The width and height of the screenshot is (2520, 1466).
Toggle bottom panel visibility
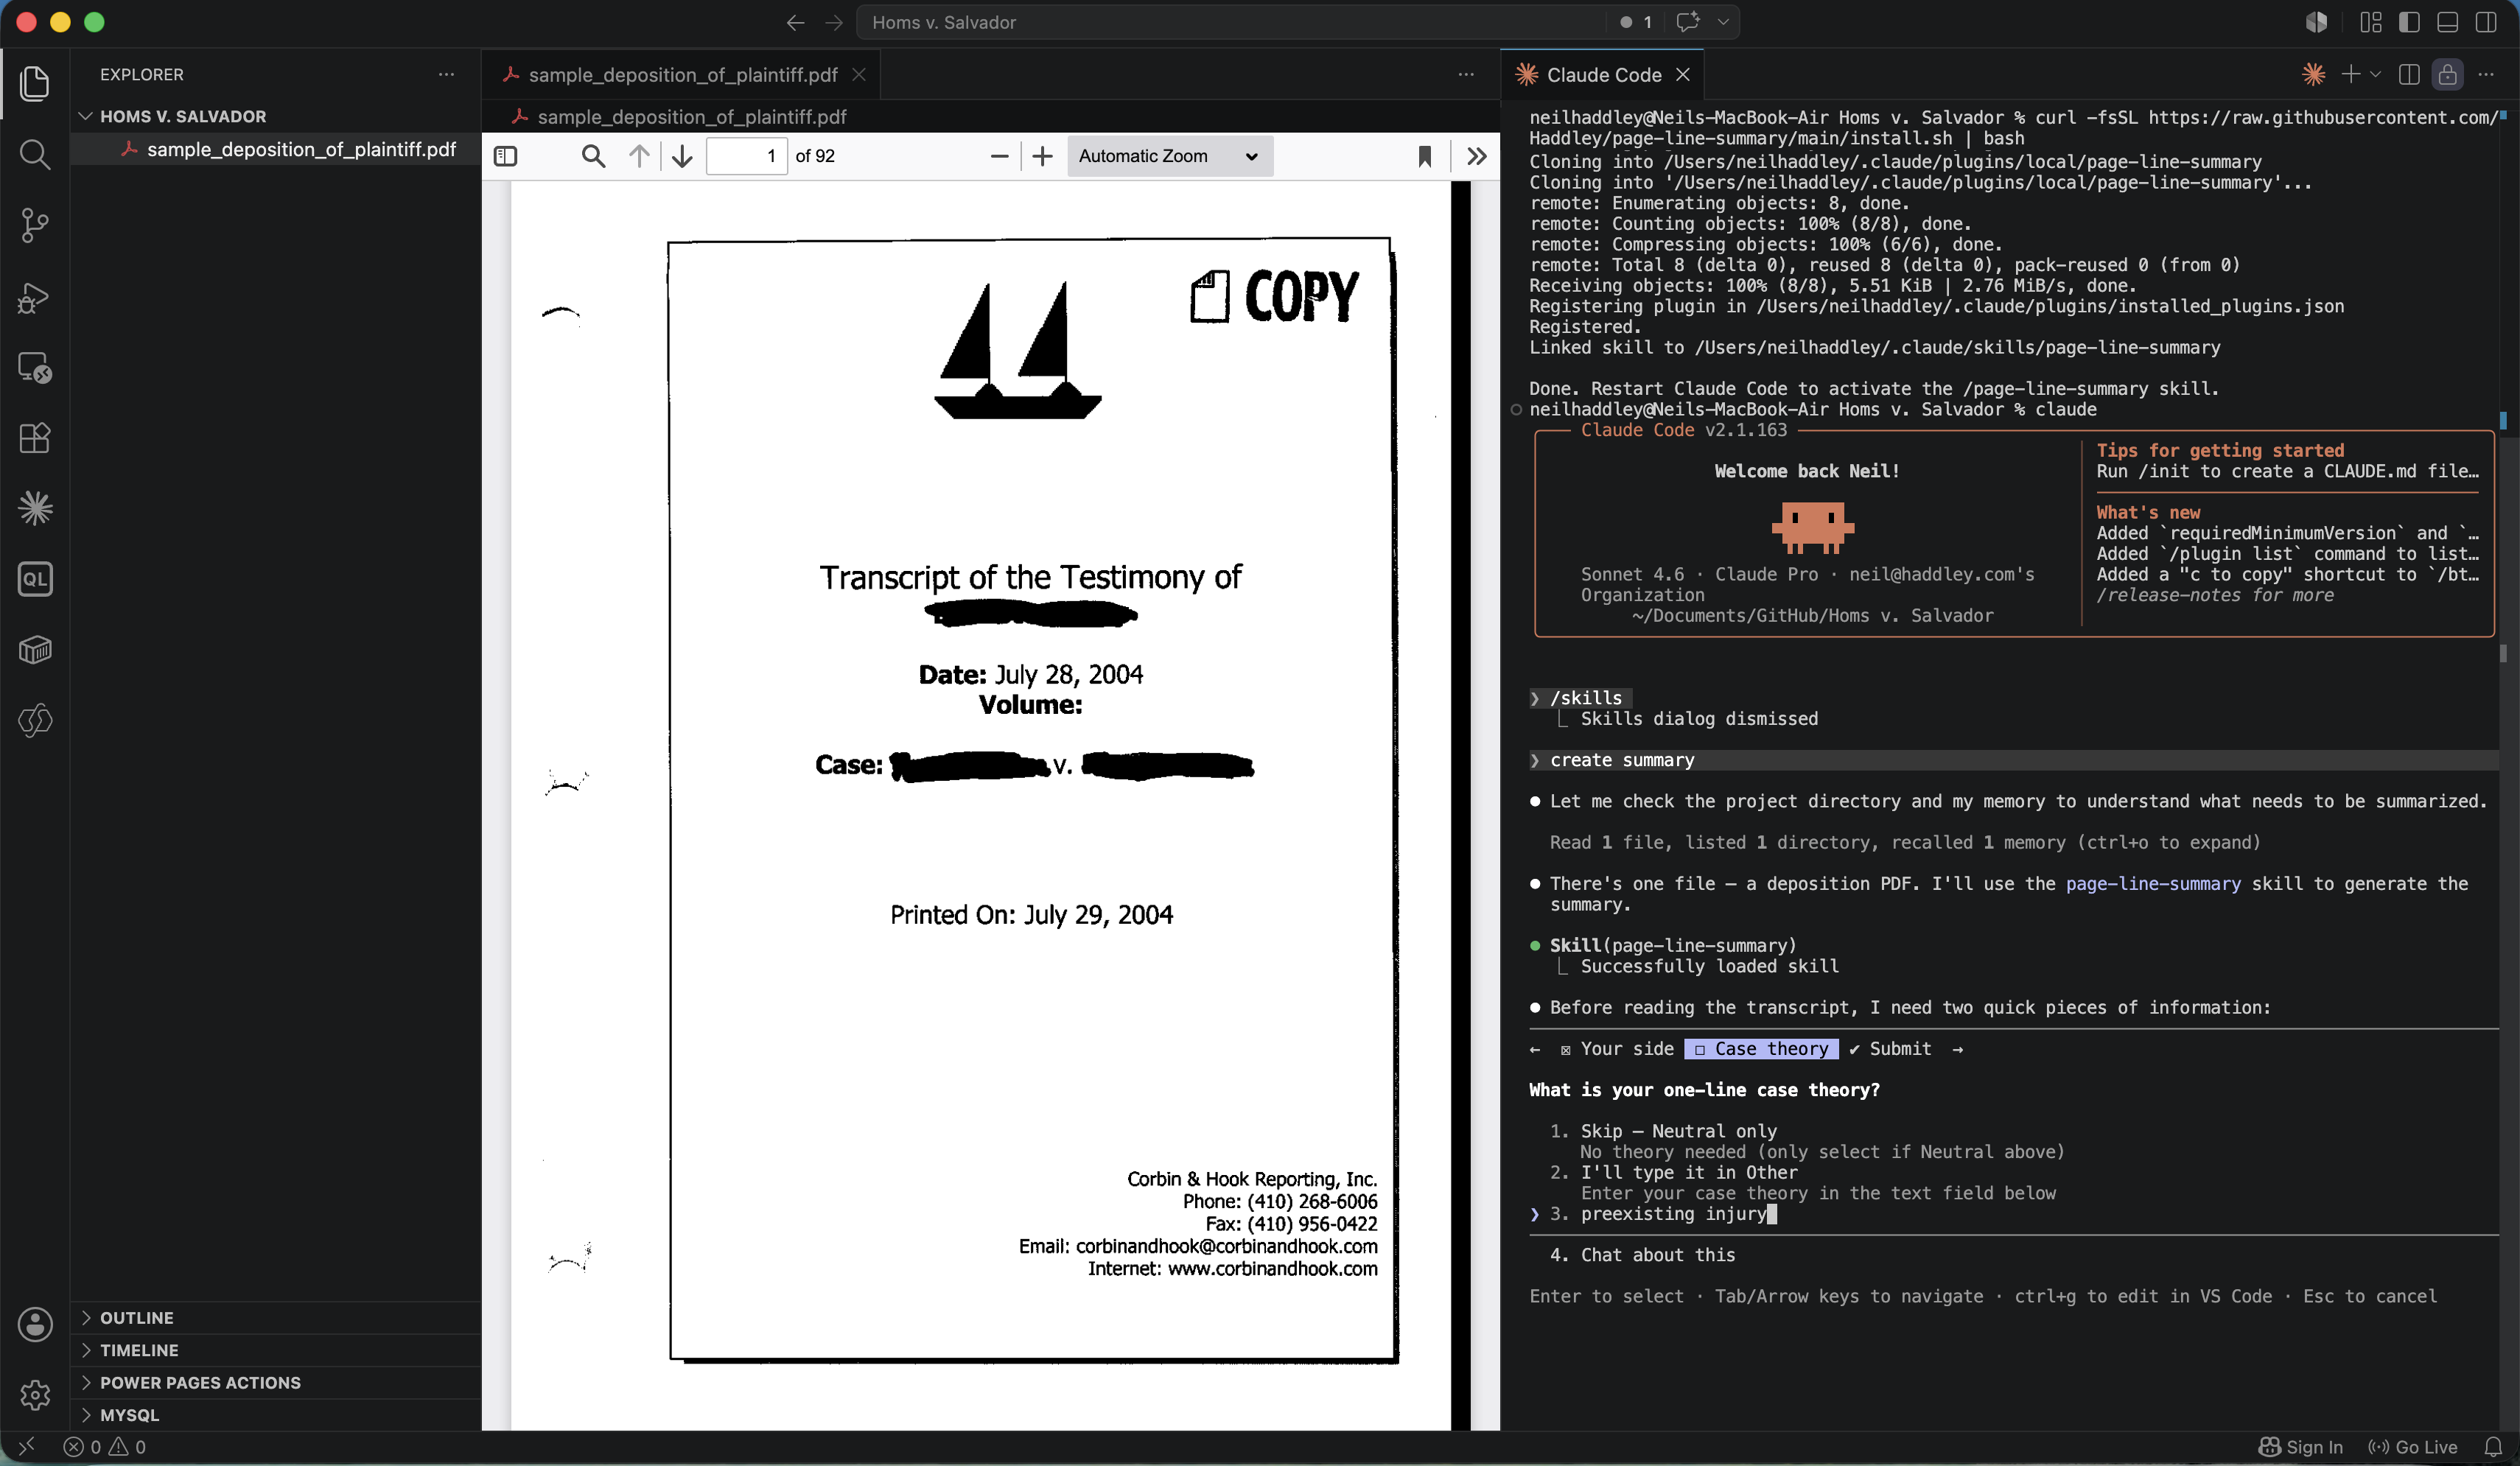pos(2447,22)
